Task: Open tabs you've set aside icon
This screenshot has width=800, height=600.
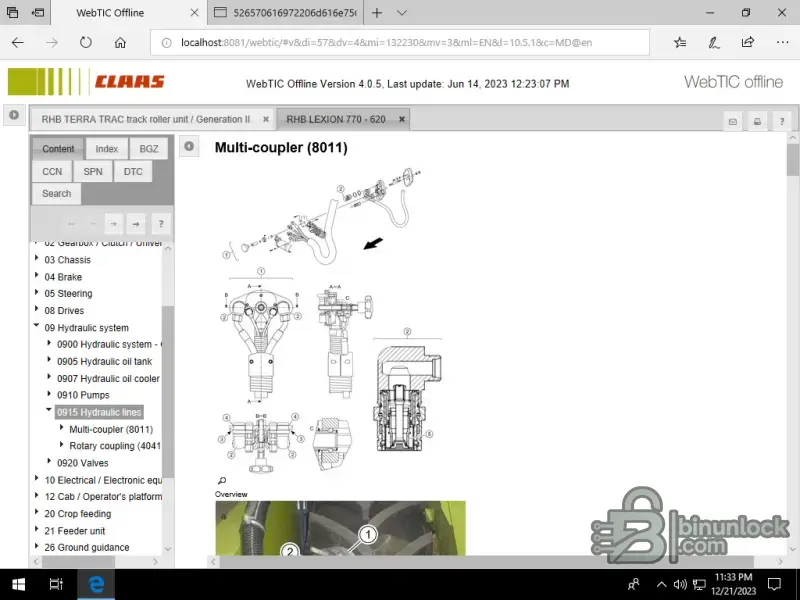Action: click(x=12, y=13)
